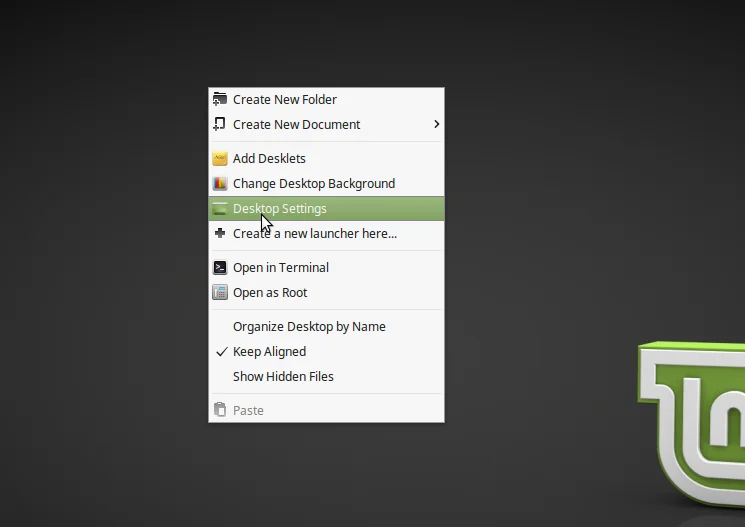Viewport: 745px width, 527px height.
Task: Click the Open as Root icon
Action: tap(220, 292)
